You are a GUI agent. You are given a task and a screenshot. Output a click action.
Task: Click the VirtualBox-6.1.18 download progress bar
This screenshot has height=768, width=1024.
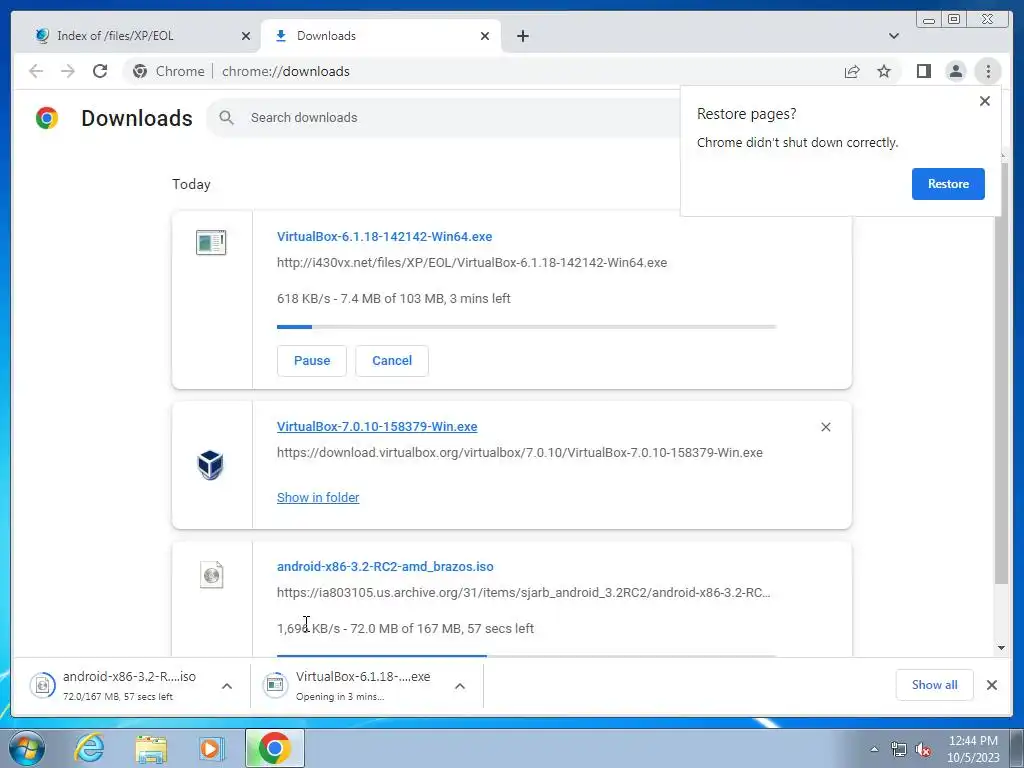click(x=526, y=327)
